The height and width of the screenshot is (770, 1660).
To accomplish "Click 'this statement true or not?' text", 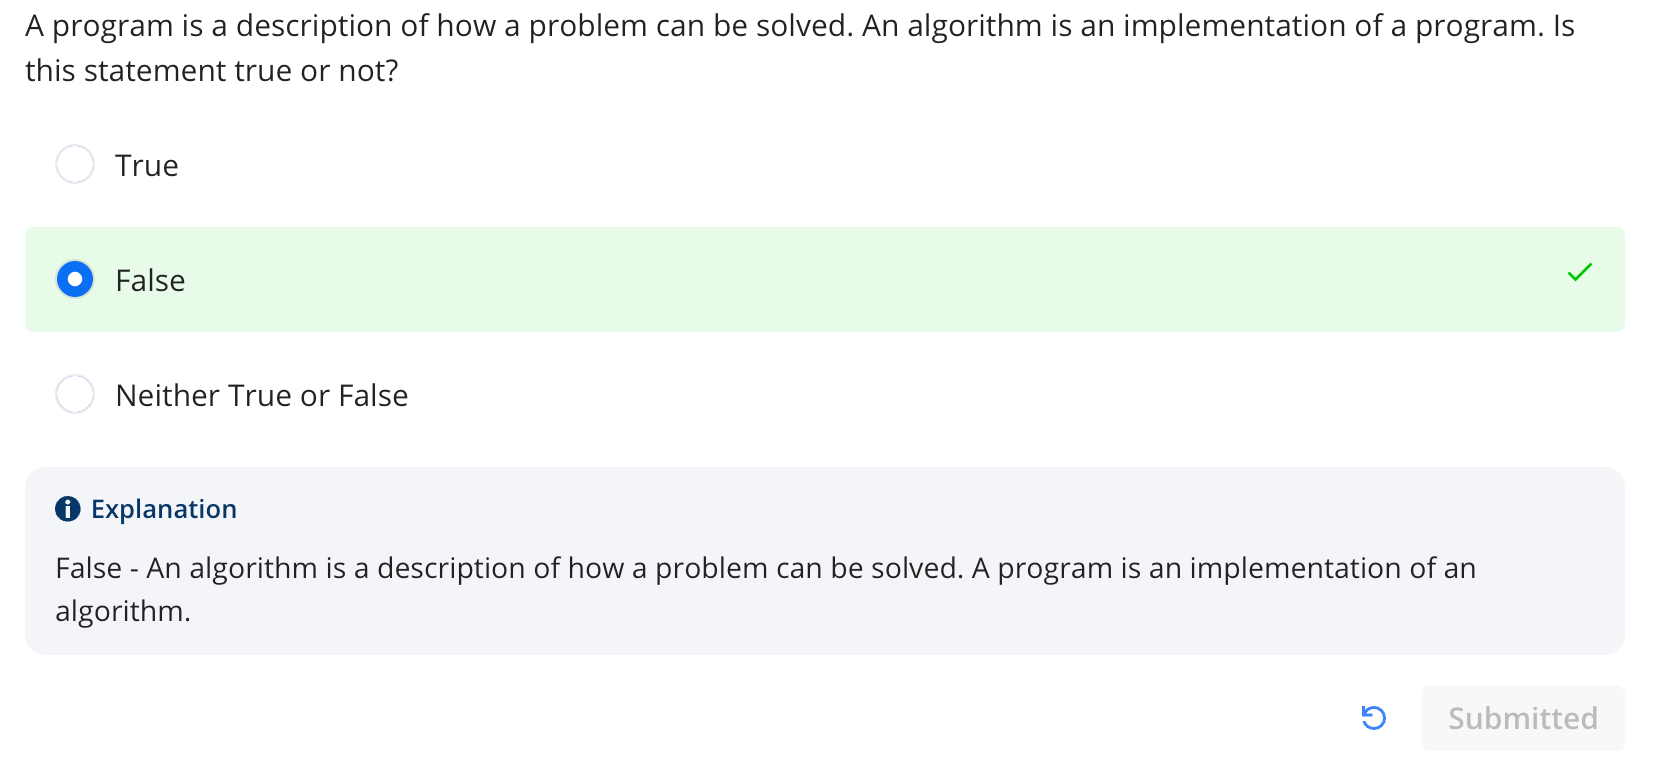I will 212,71.
